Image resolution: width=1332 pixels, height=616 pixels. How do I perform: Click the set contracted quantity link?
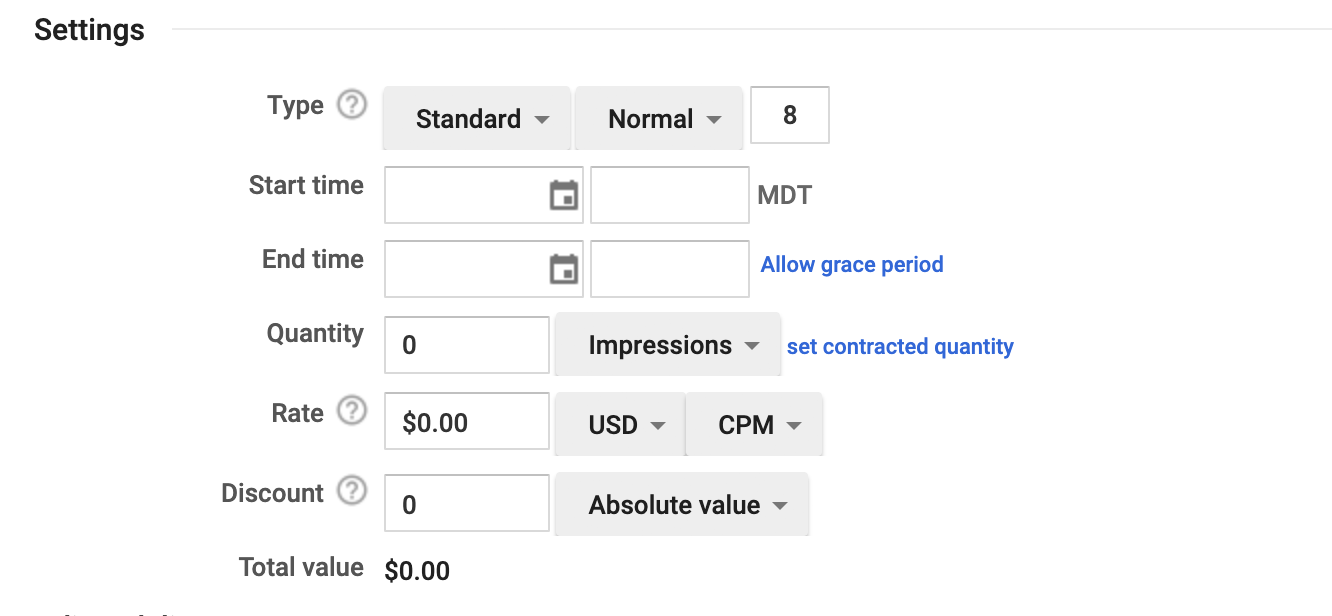[x=899, y=346]
